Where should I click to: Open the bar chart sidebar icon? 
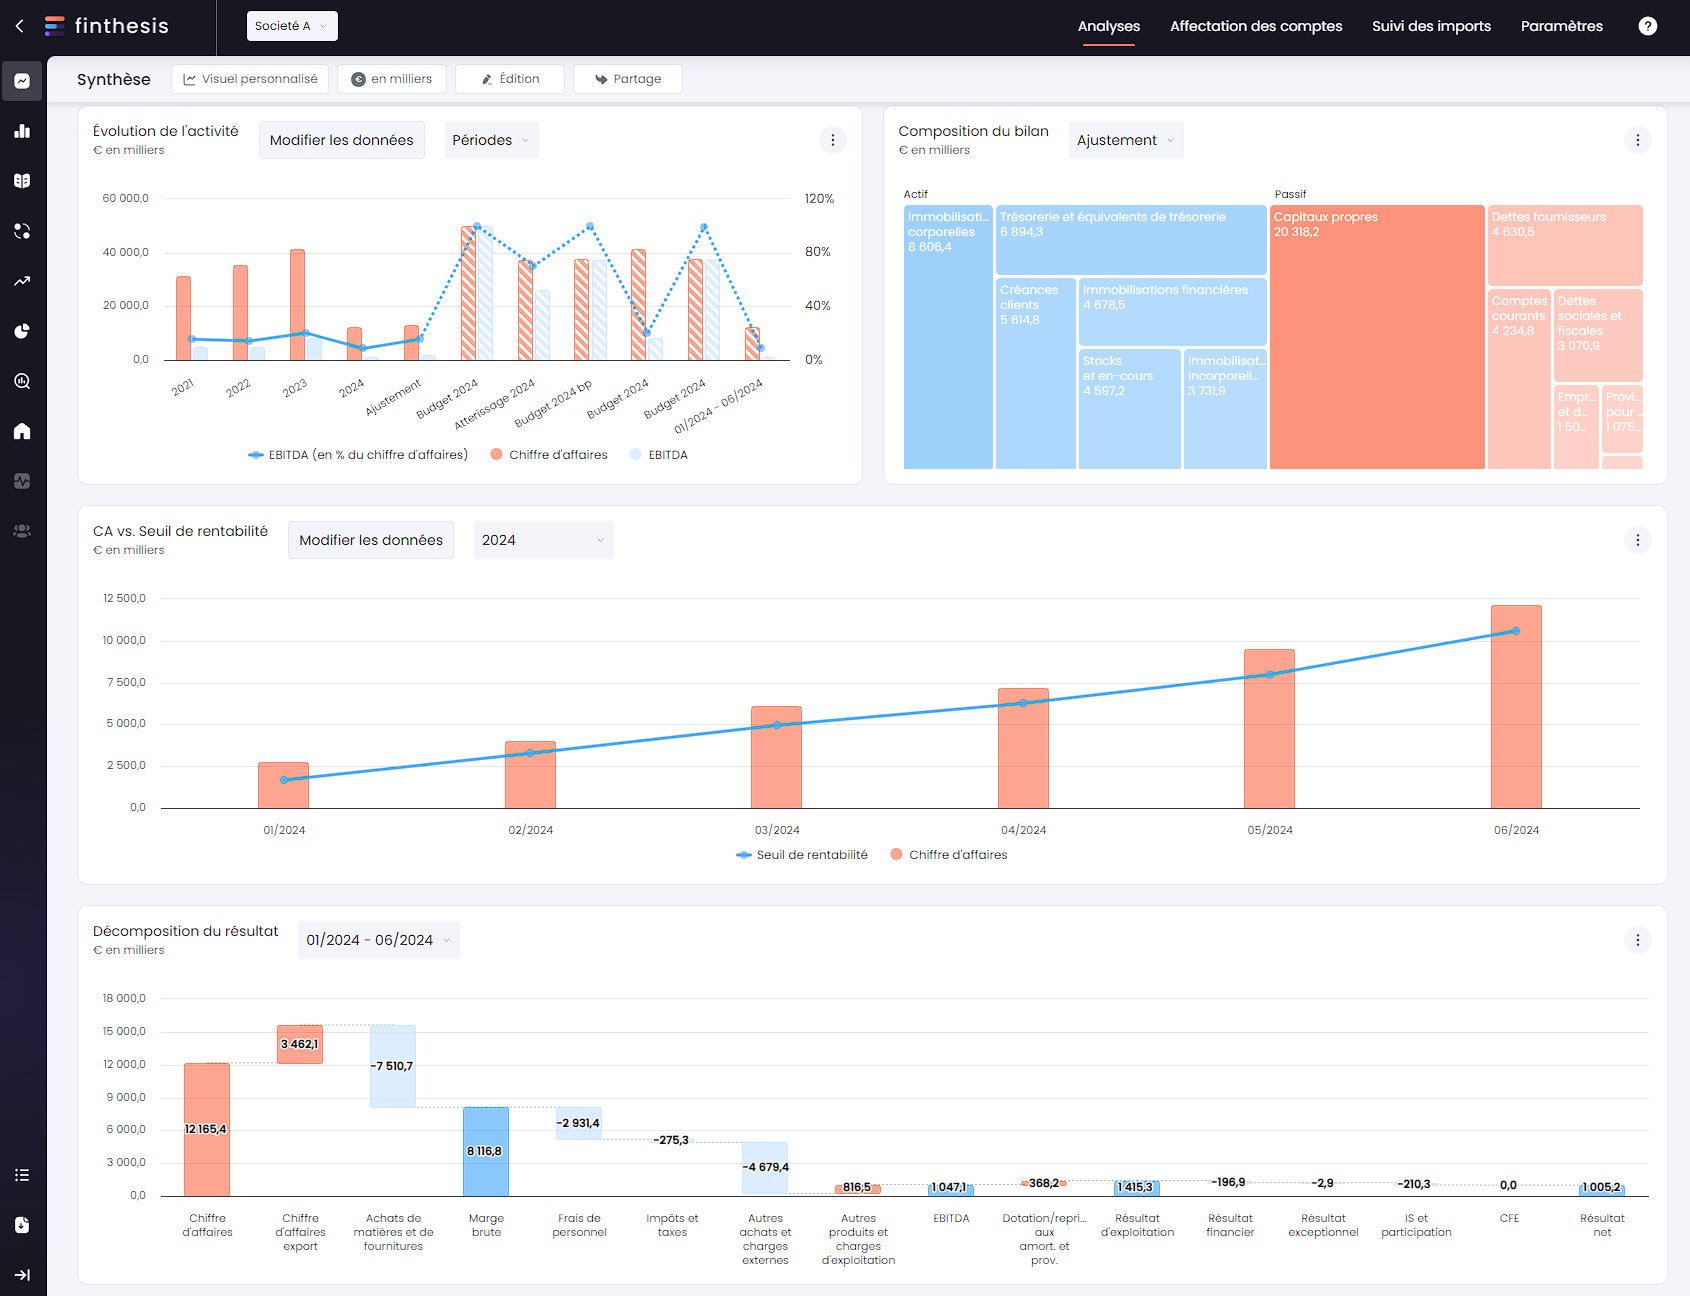(x=22, y=131)
